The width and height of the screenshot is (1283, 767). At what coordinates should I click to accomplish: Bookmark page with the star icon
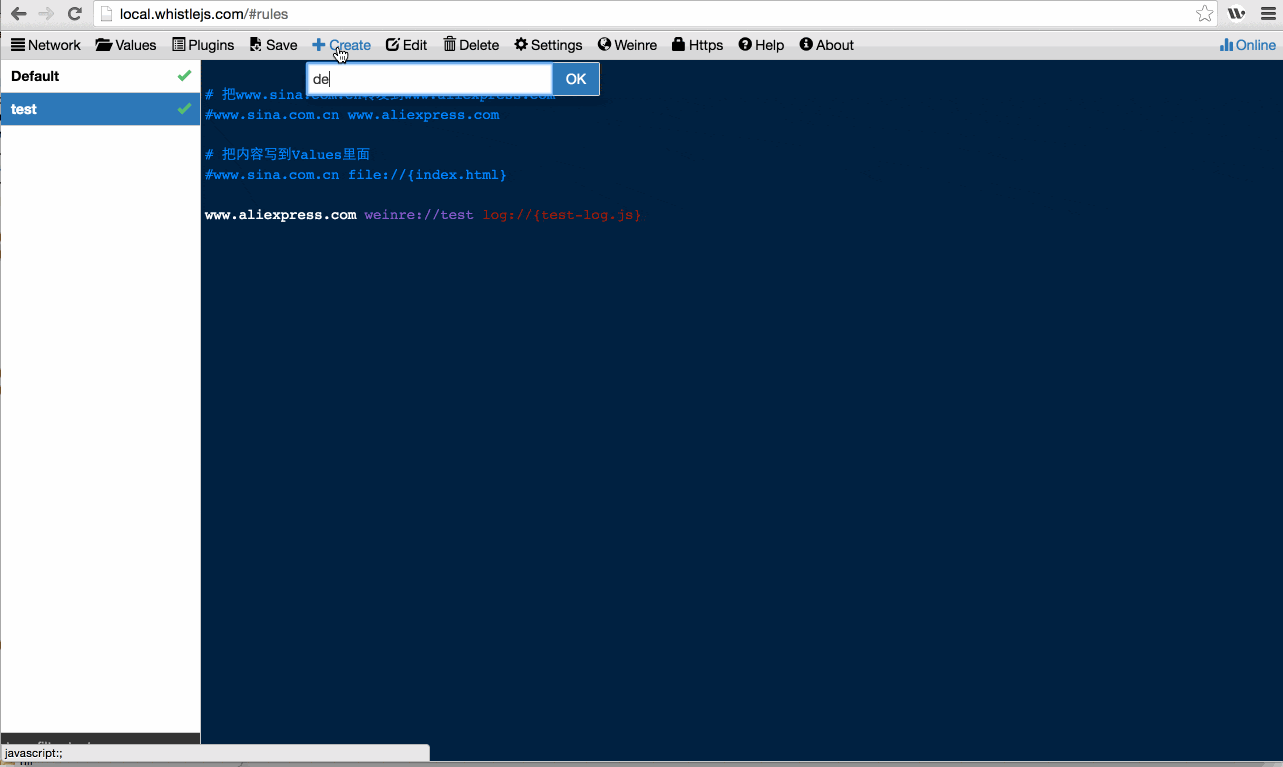tap(1204, 14)
